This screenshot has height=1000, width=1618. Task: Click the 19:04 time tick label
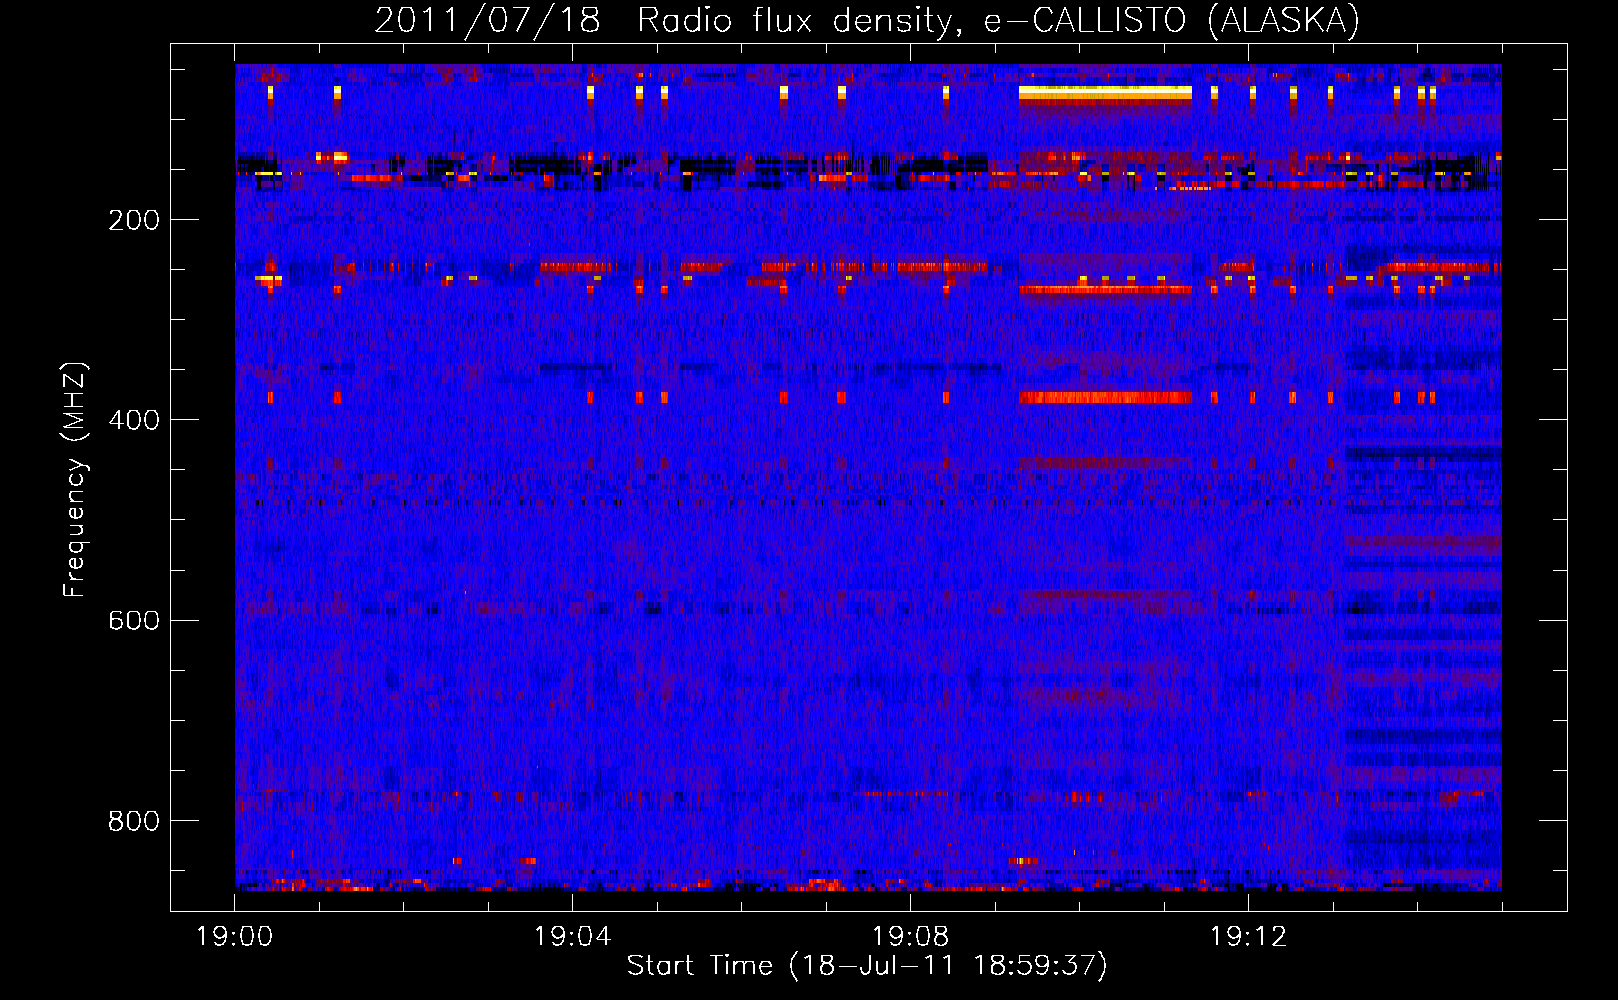[572, 937]
